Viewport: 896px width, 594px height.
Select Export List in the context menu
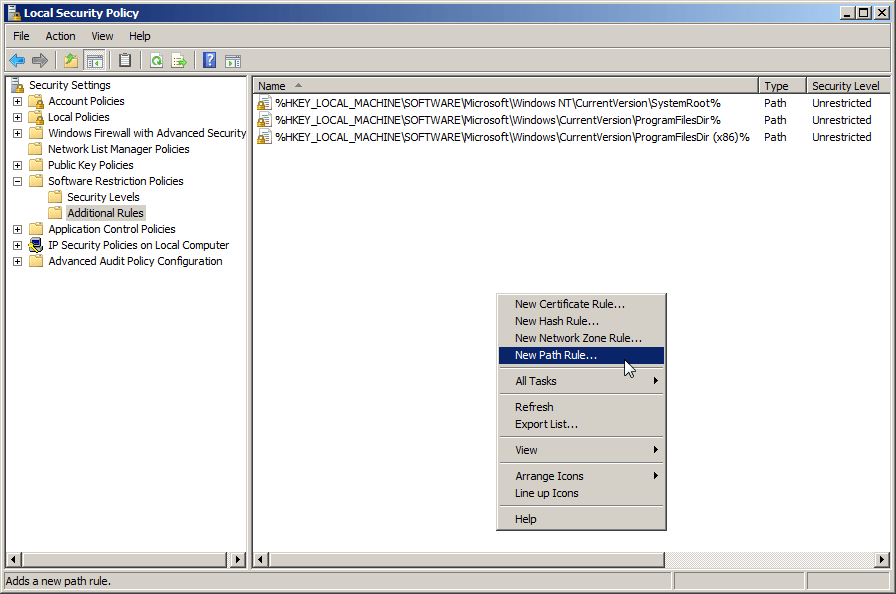[x=581, y=424]
